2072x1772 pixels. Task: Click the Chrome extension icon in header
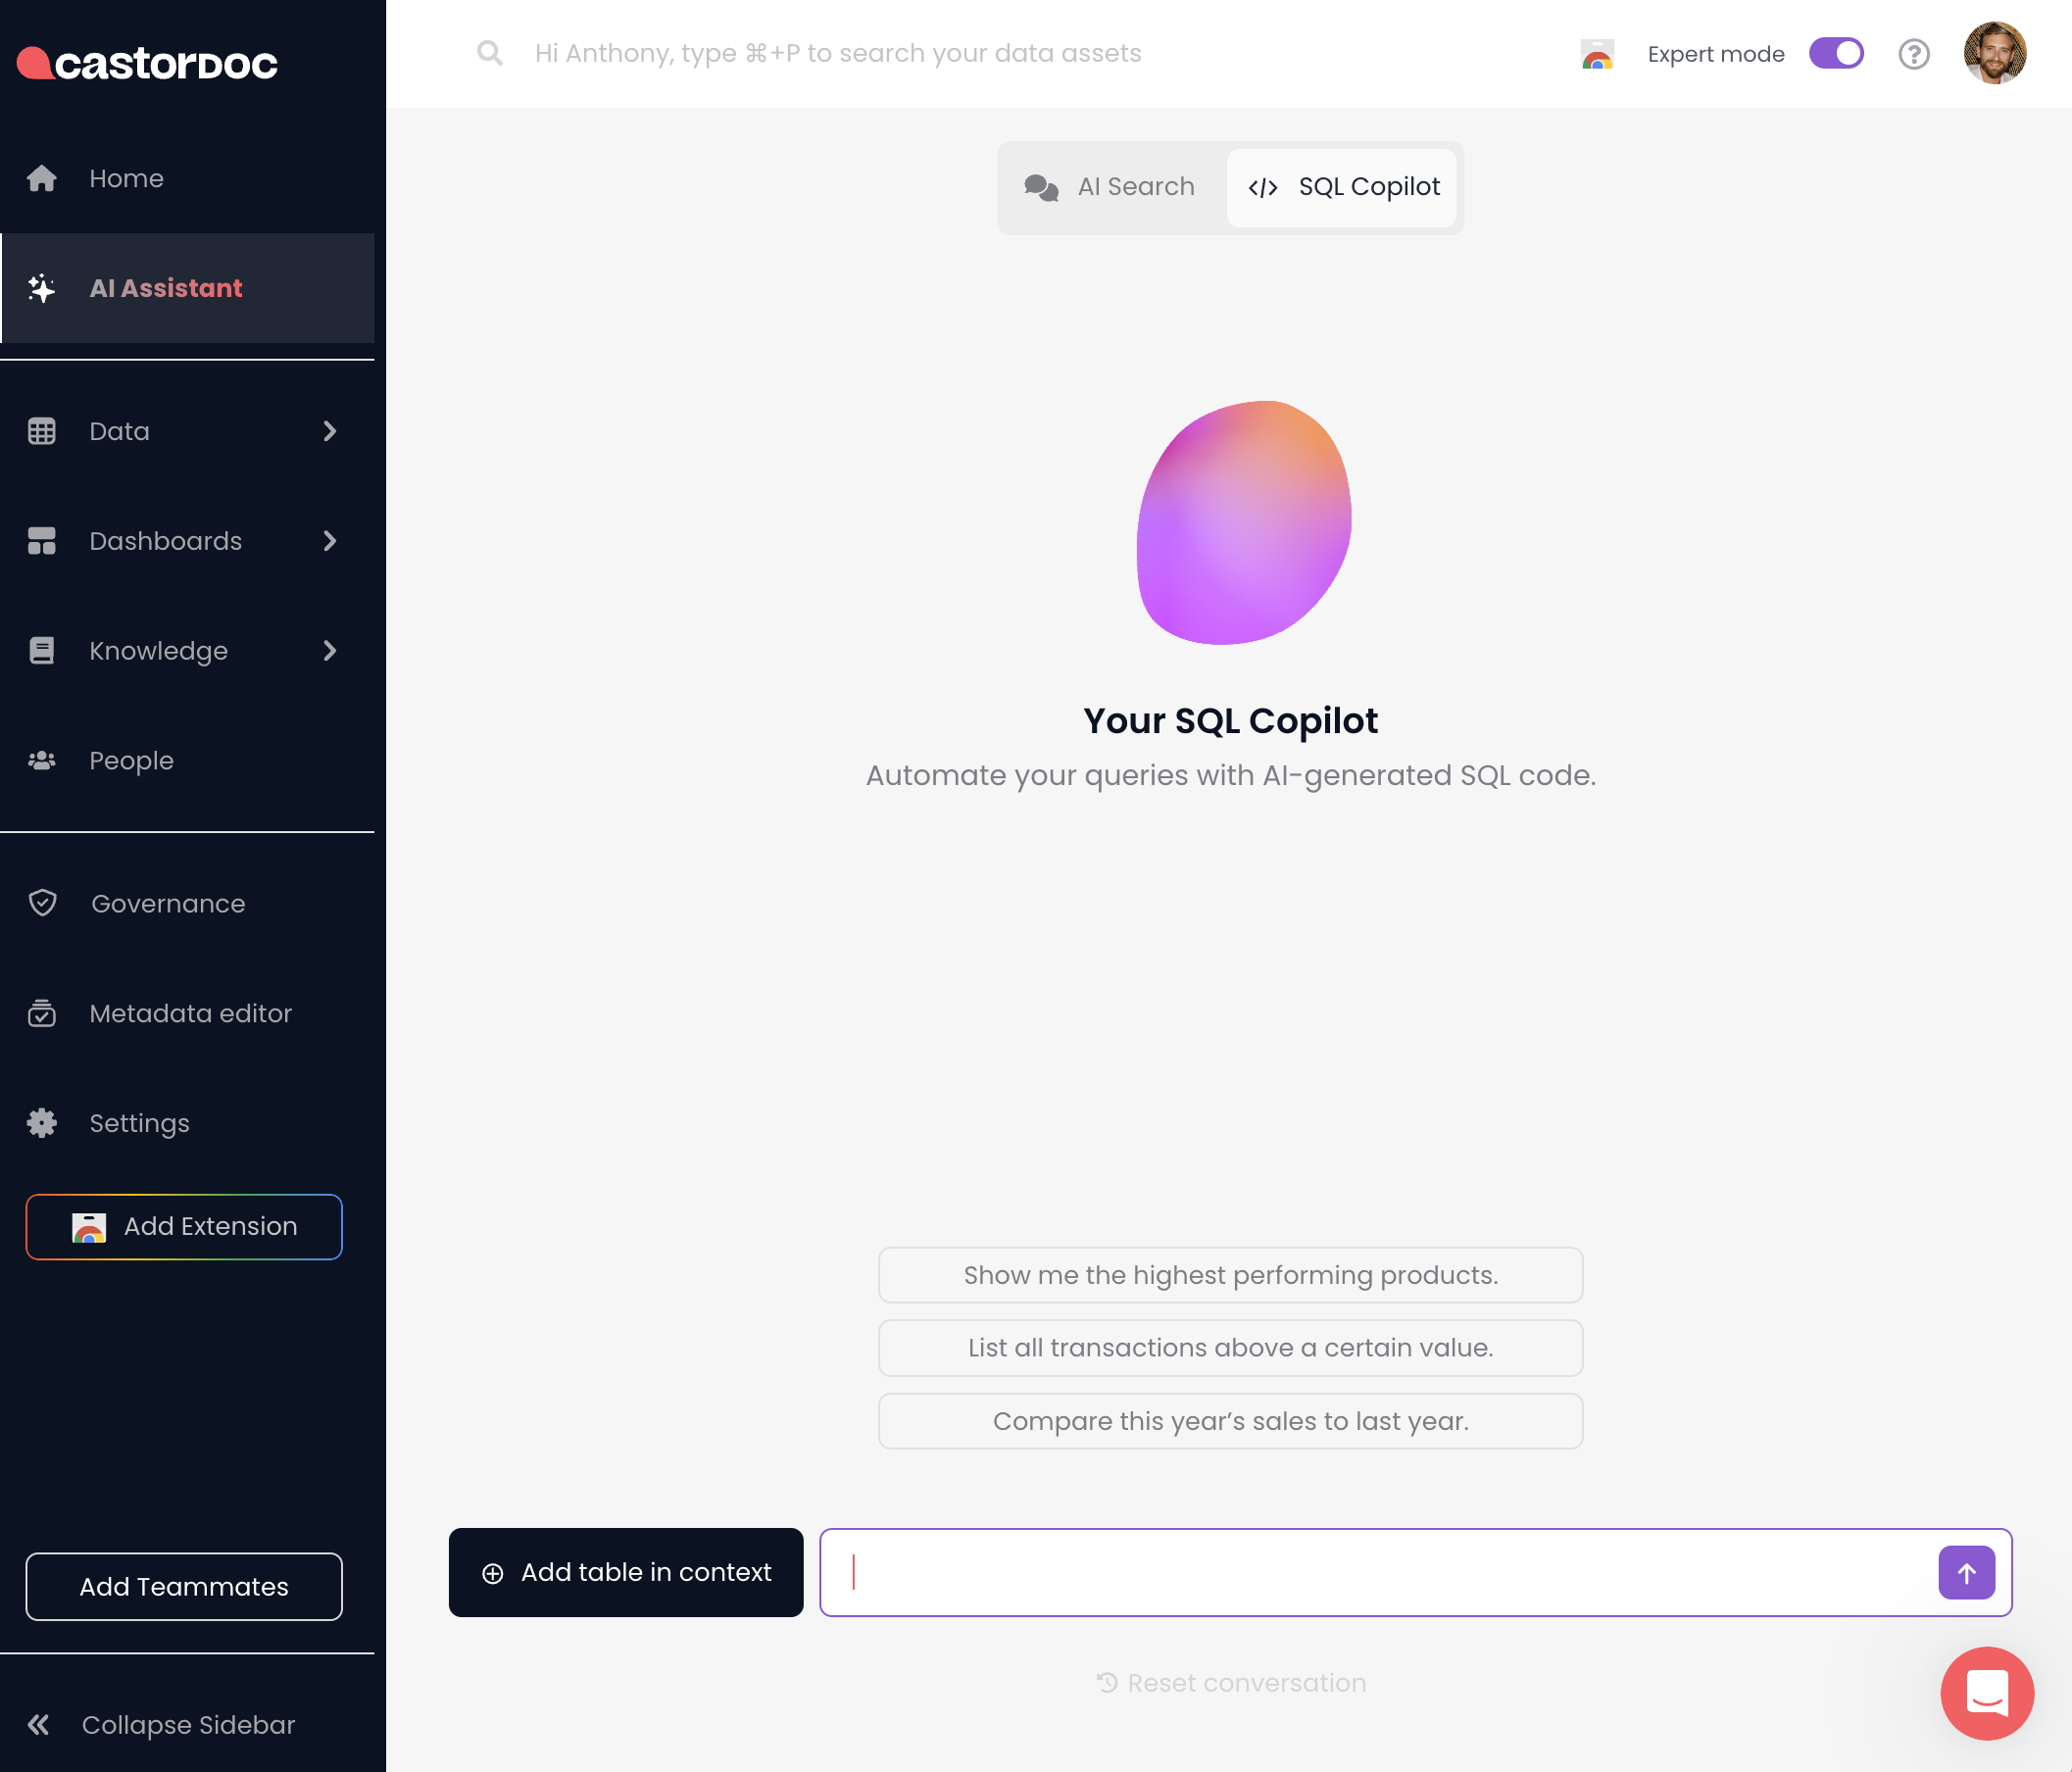click(1597, 54)
